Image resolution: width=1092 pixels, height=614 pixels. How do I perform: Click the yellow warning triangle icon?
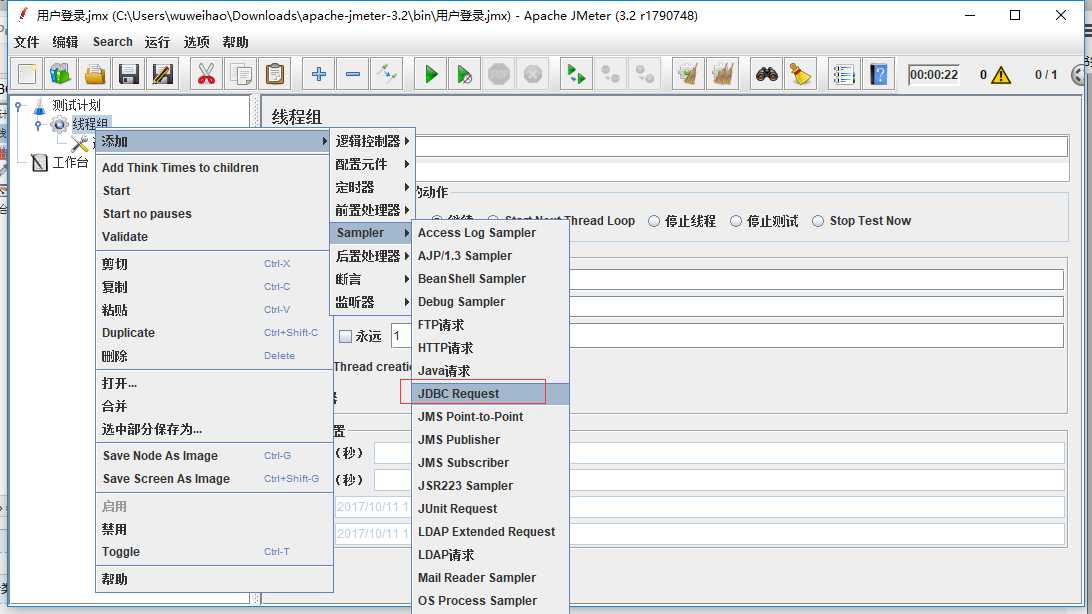1001,74
